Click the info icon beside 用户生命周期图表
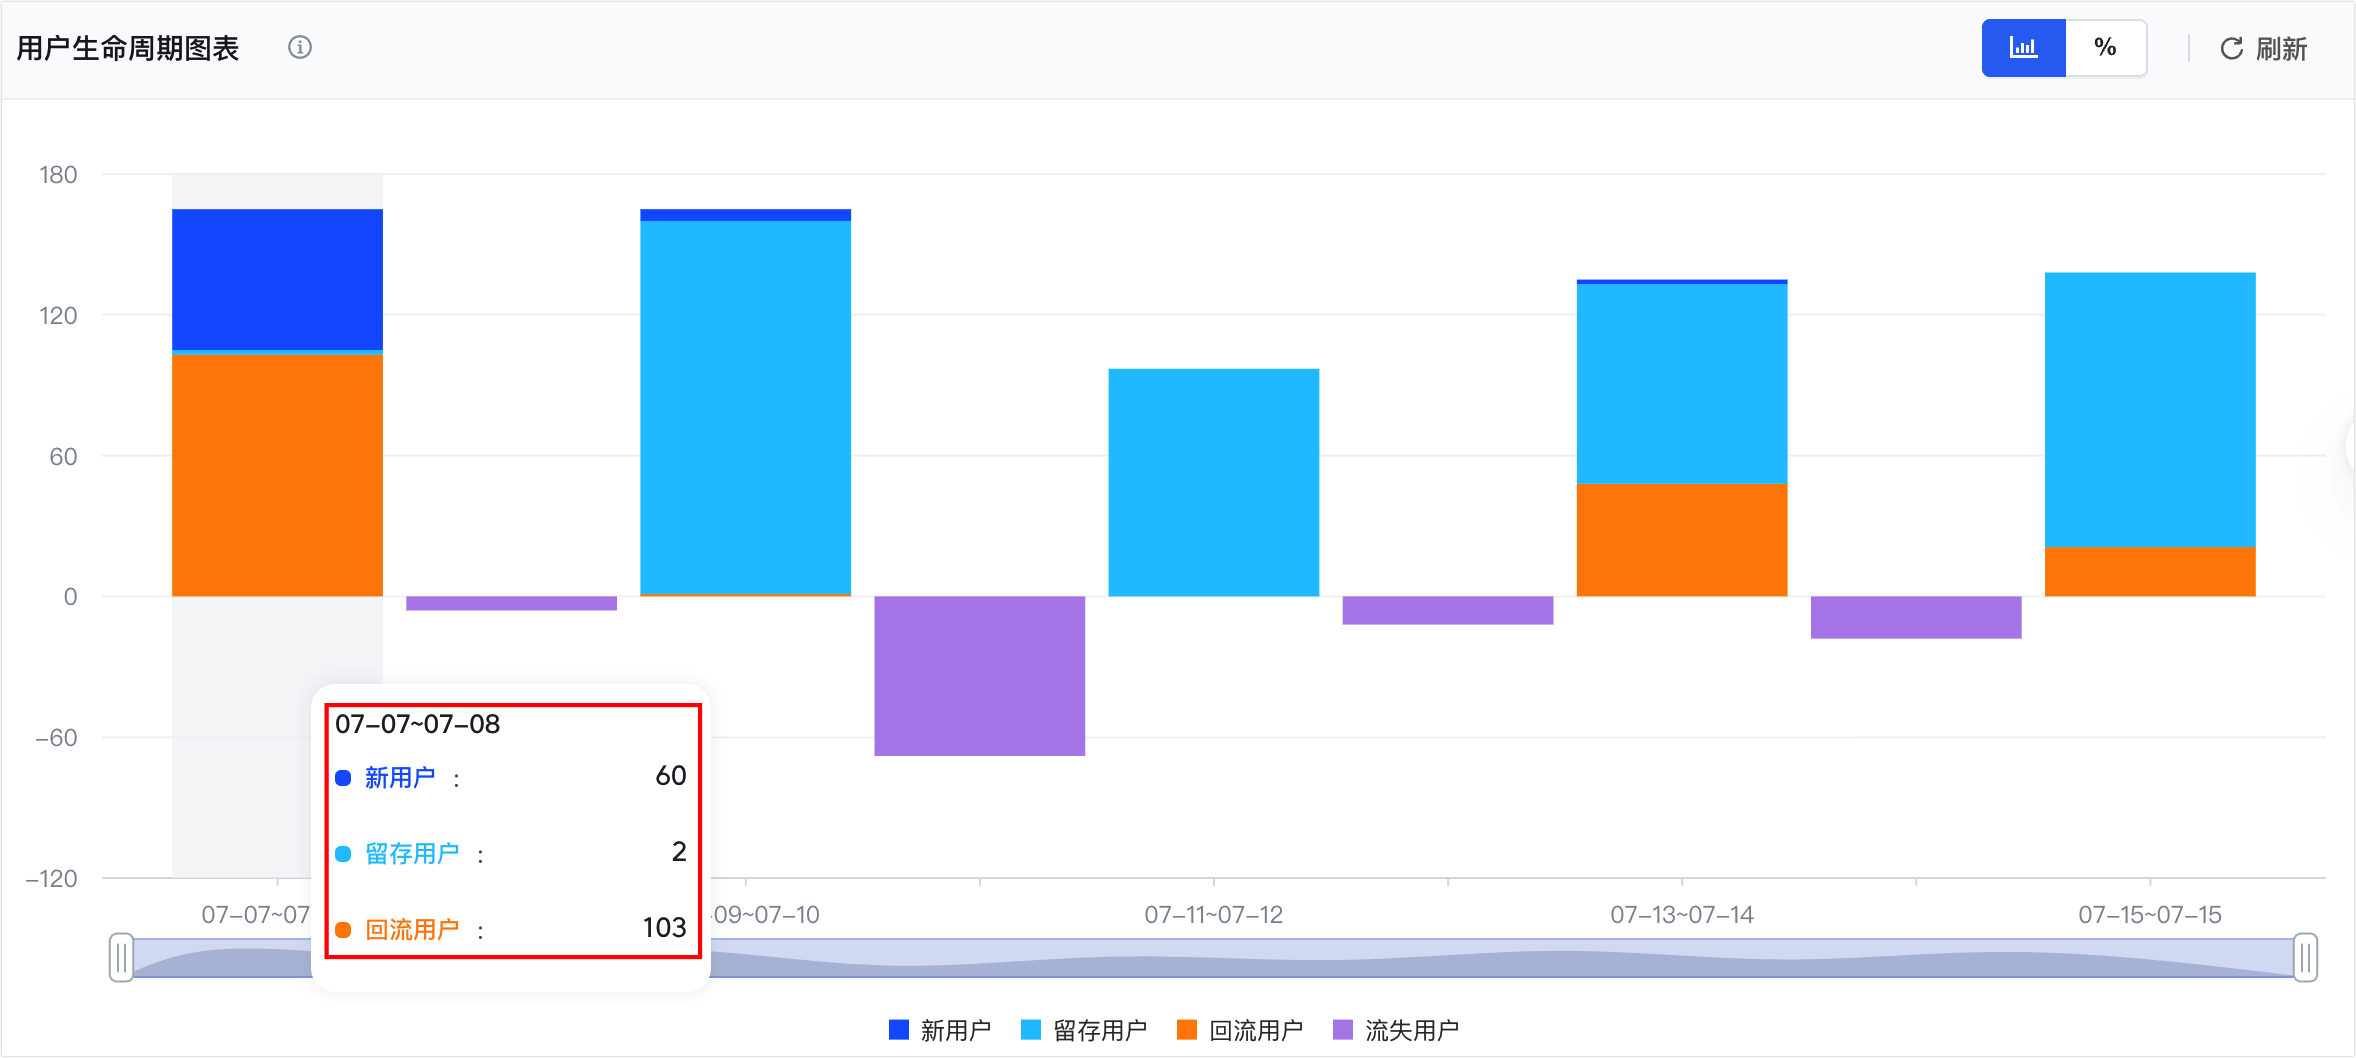This screenshot has width=2356, height=1058. 300,47
